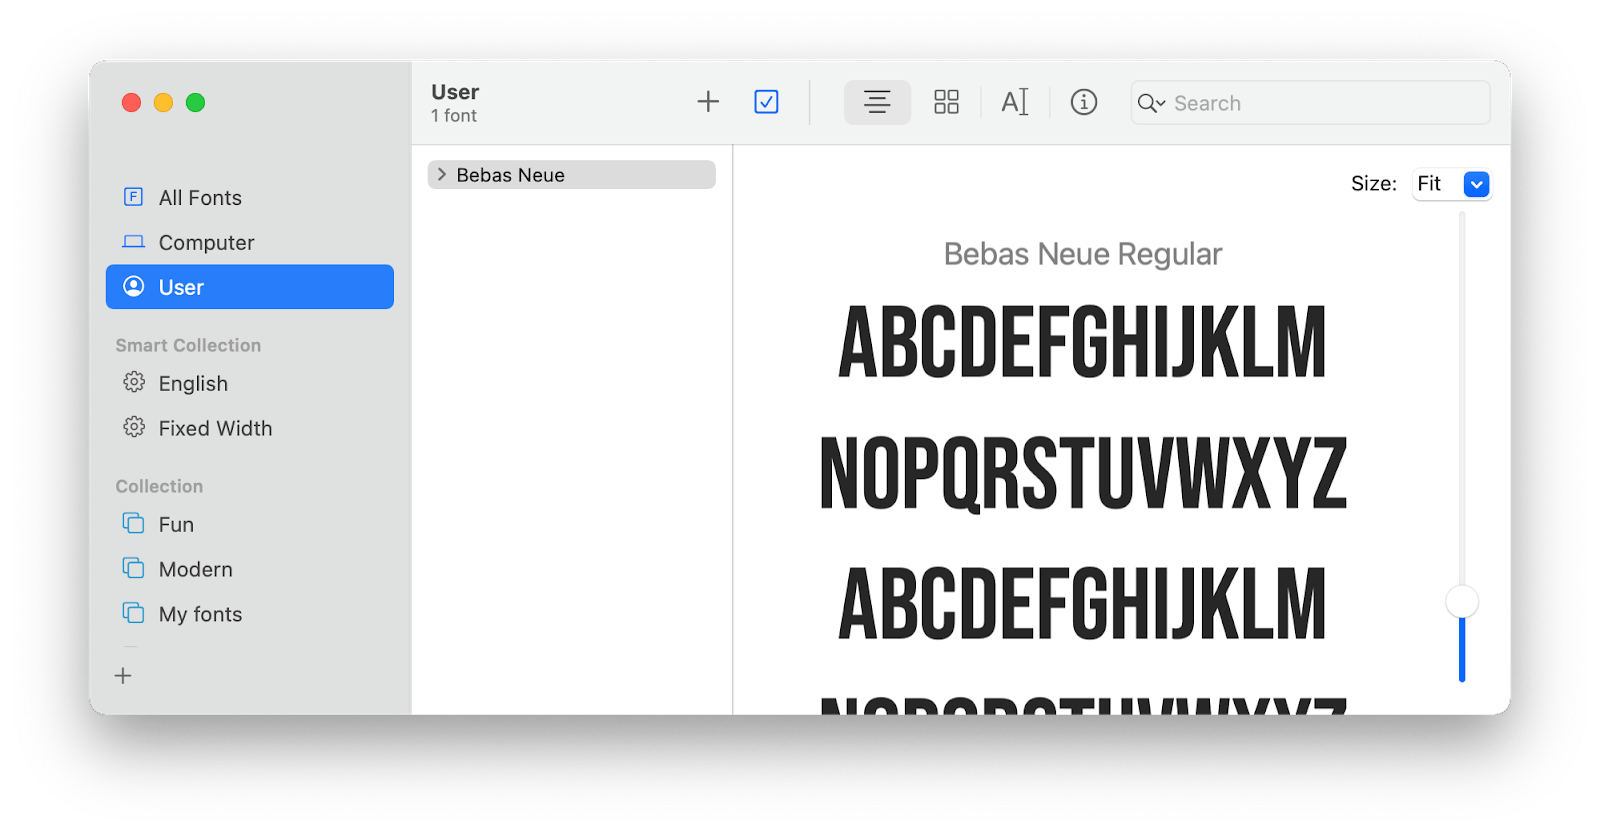1600x833 pixels.
Task: Click the add font plus button in toolbar
Action: (x=708, y=102)
